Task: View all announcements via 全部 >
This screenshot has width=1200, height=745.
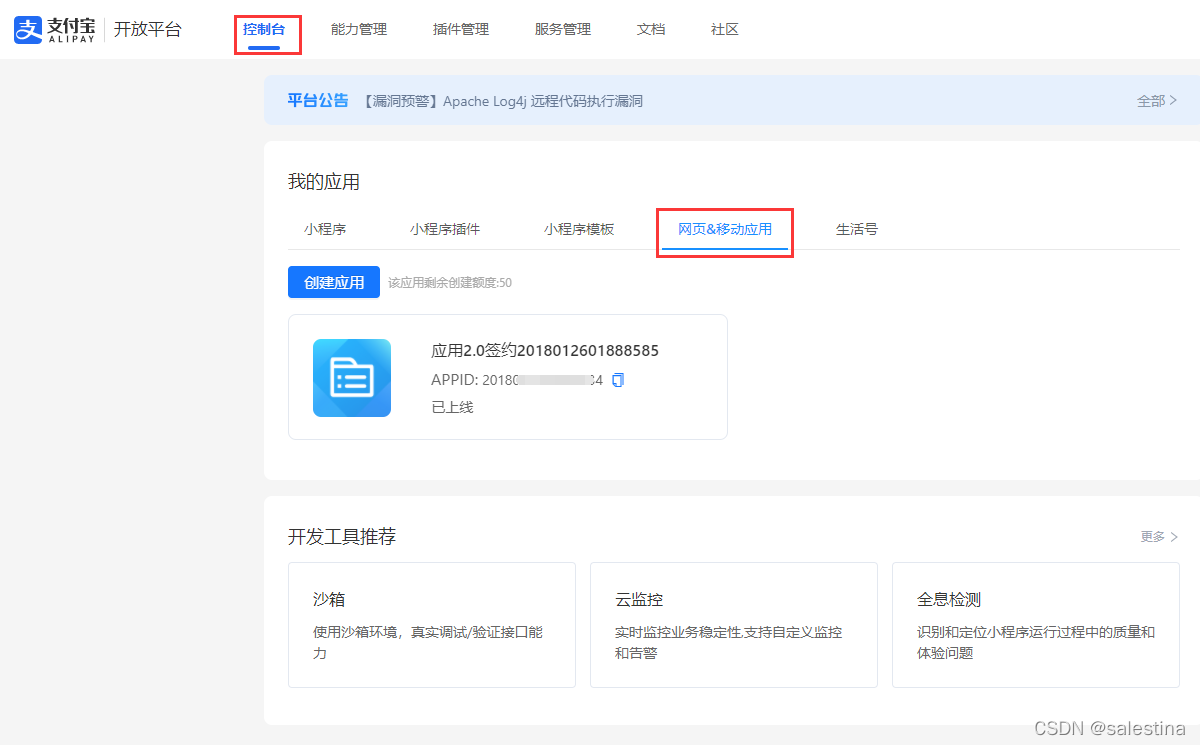Action: [x=1157, y=101]
